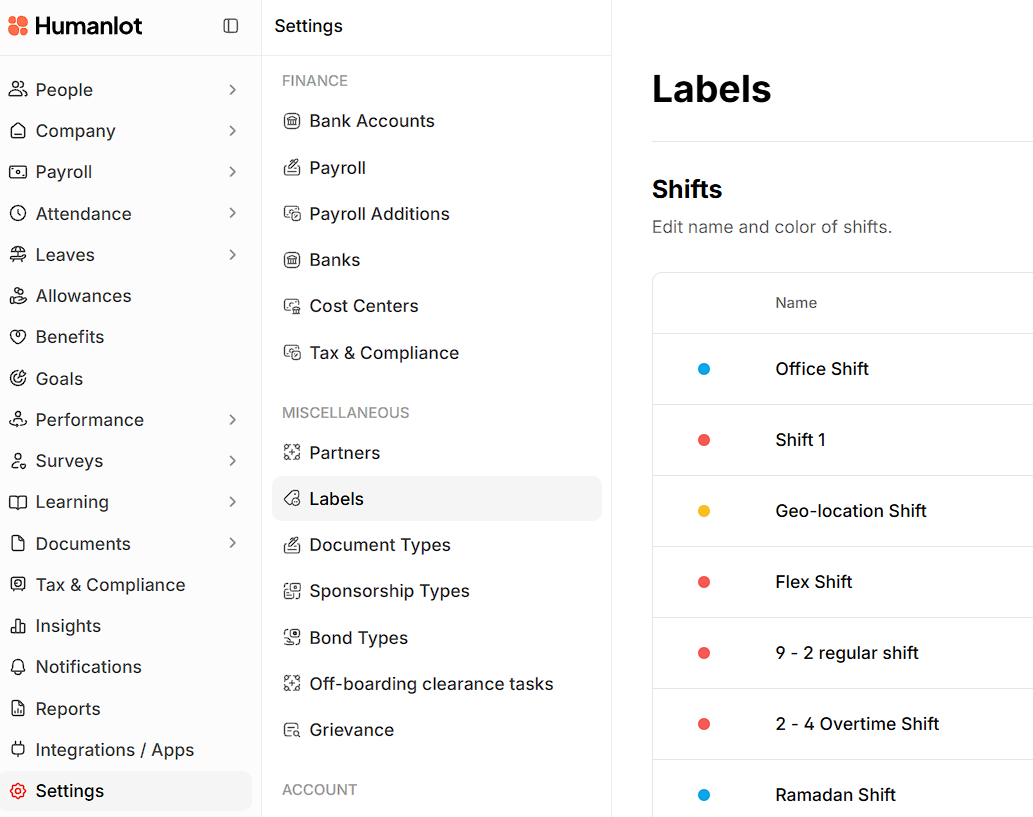This screenshot has width=1033, height=817.
Task: Click the Goals target icon
Action: click(18, 378)
